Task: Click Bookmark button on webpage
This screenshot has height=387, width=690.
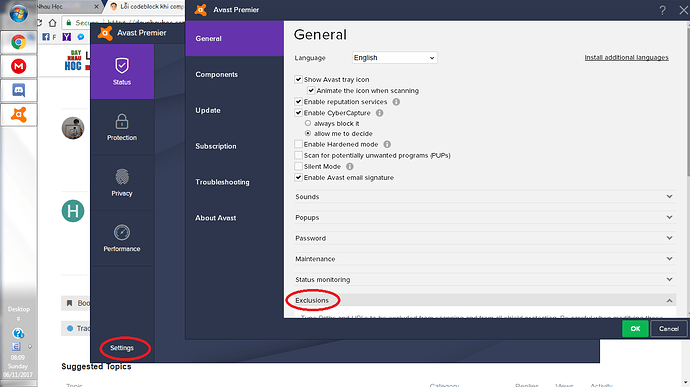Action: click(x=76, y=303)
